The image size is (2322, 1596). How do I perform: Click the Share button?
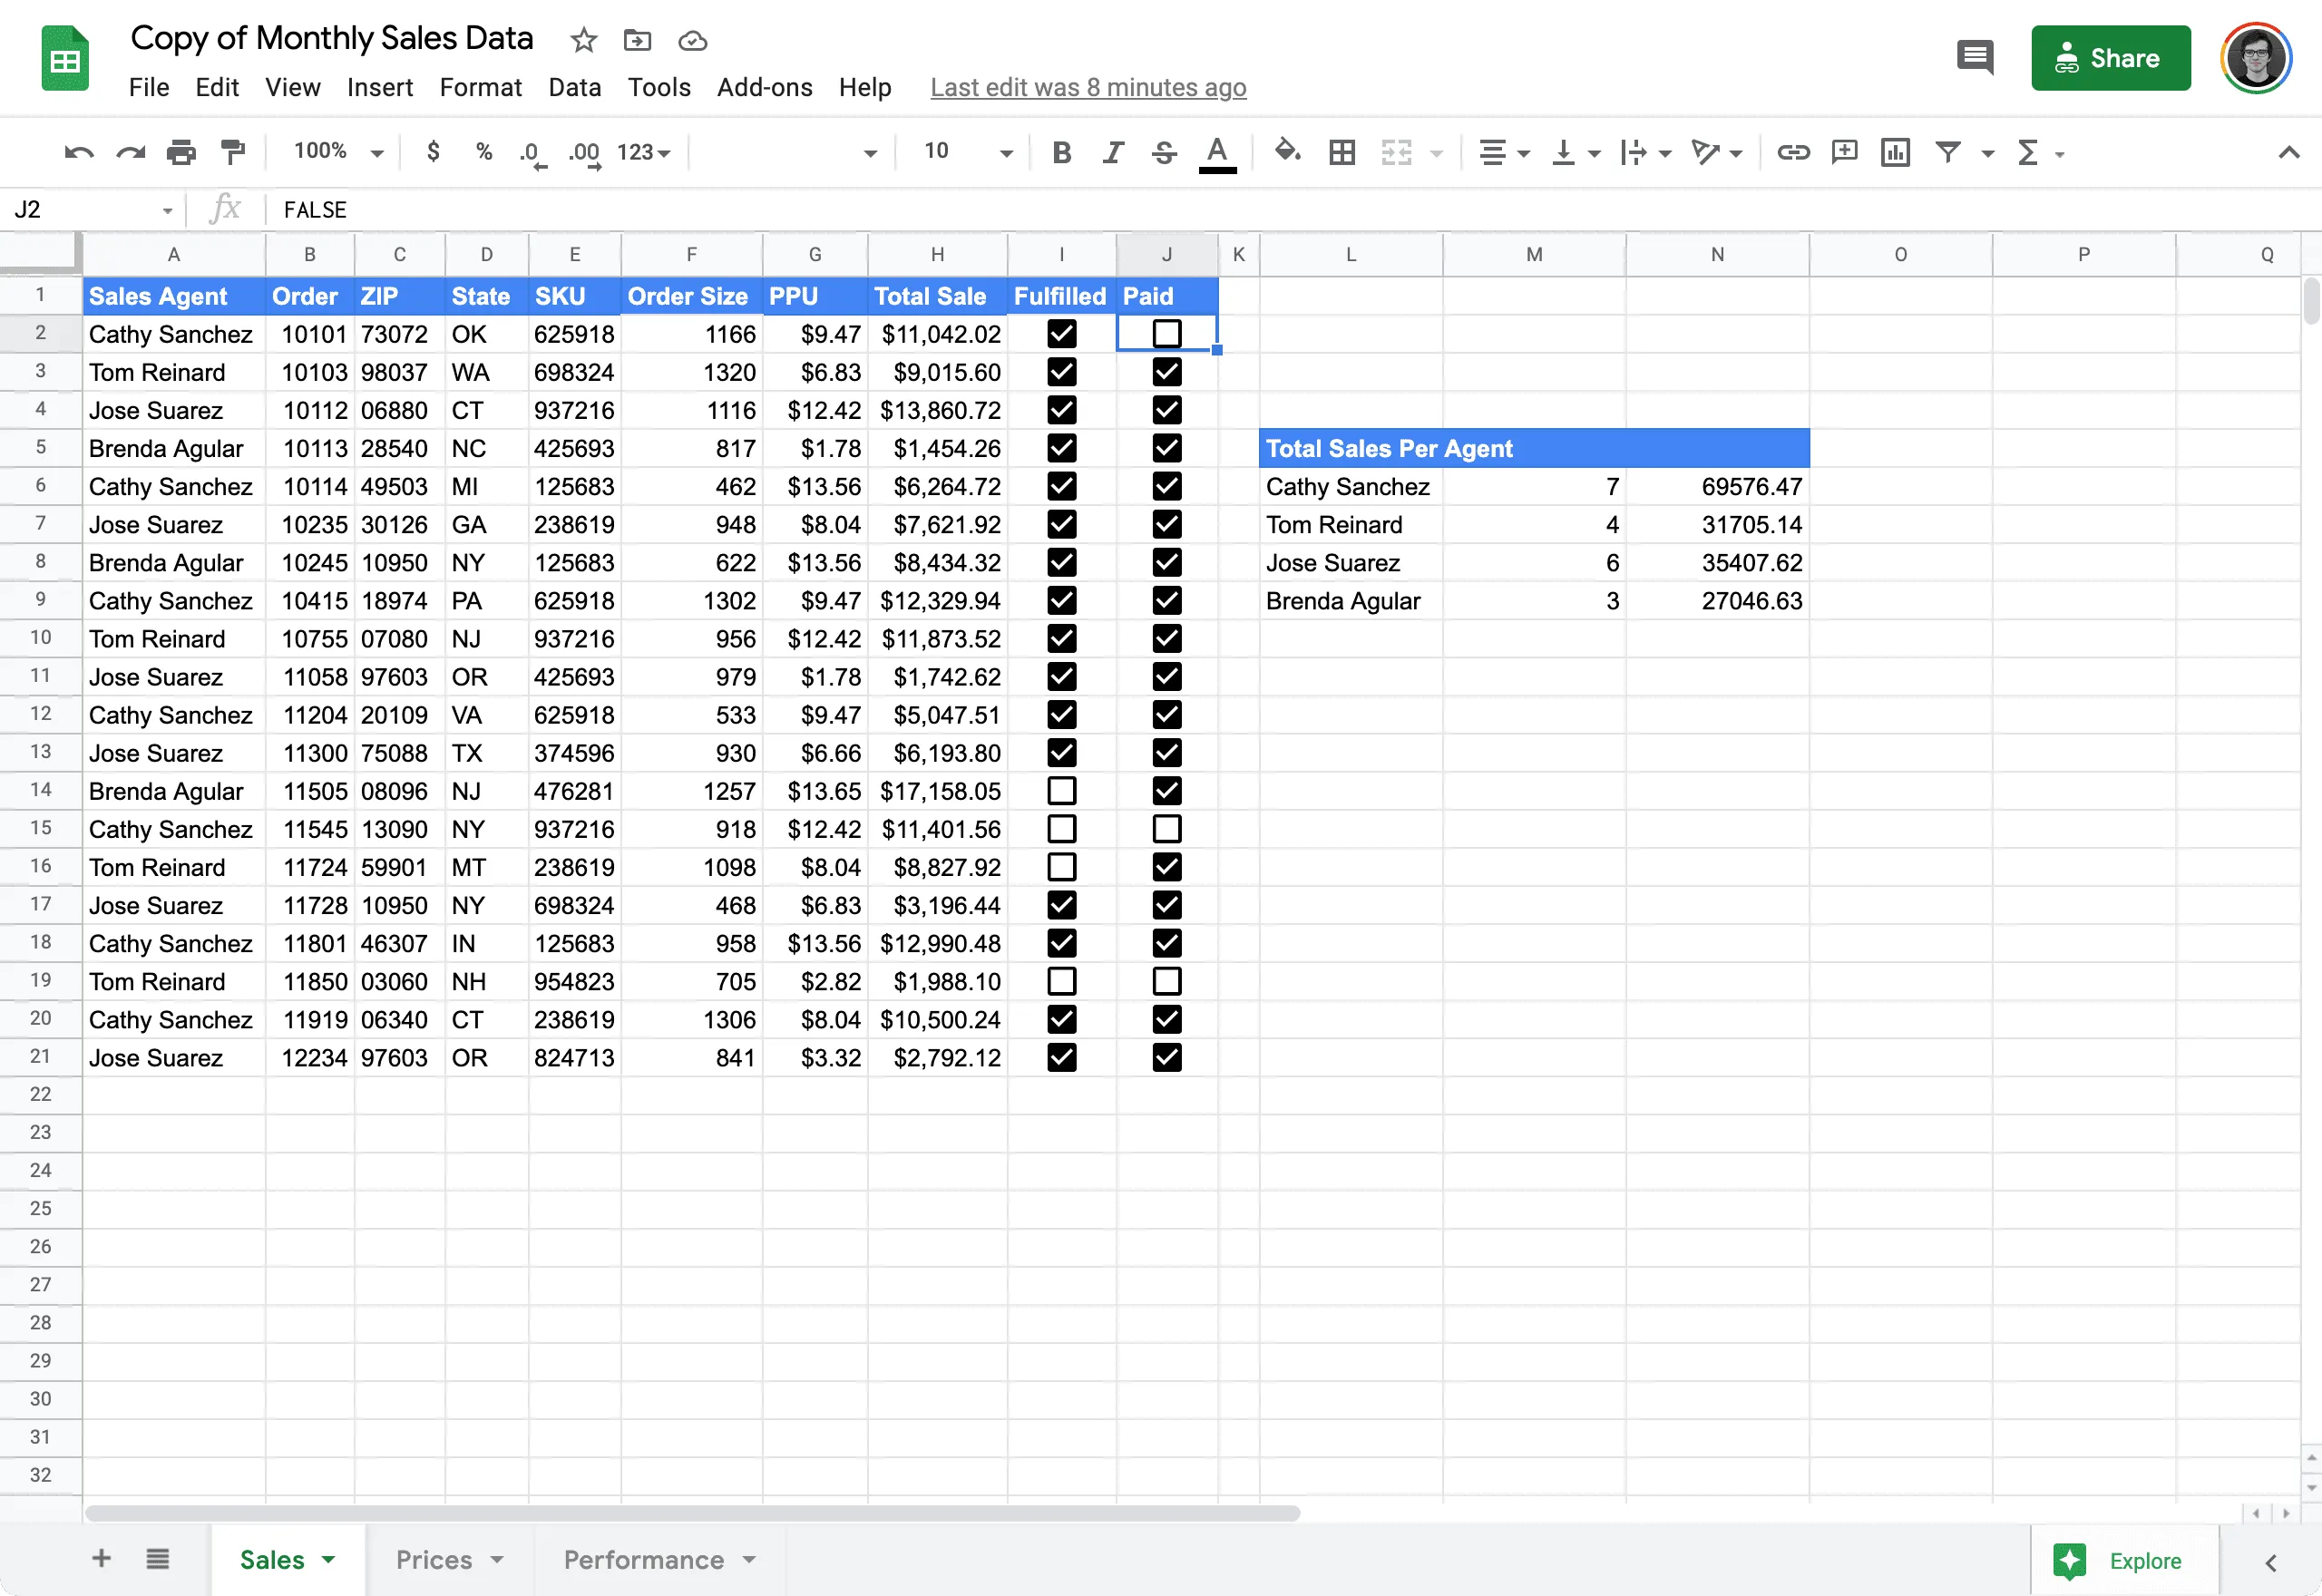2111,58
